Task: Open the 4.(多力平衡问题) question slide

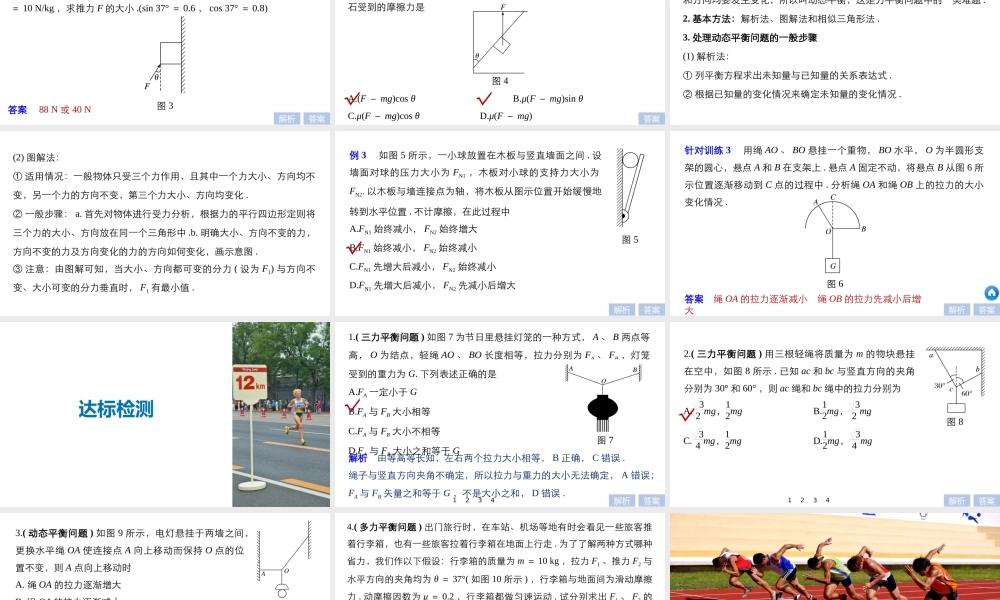Action: [500, 557]
